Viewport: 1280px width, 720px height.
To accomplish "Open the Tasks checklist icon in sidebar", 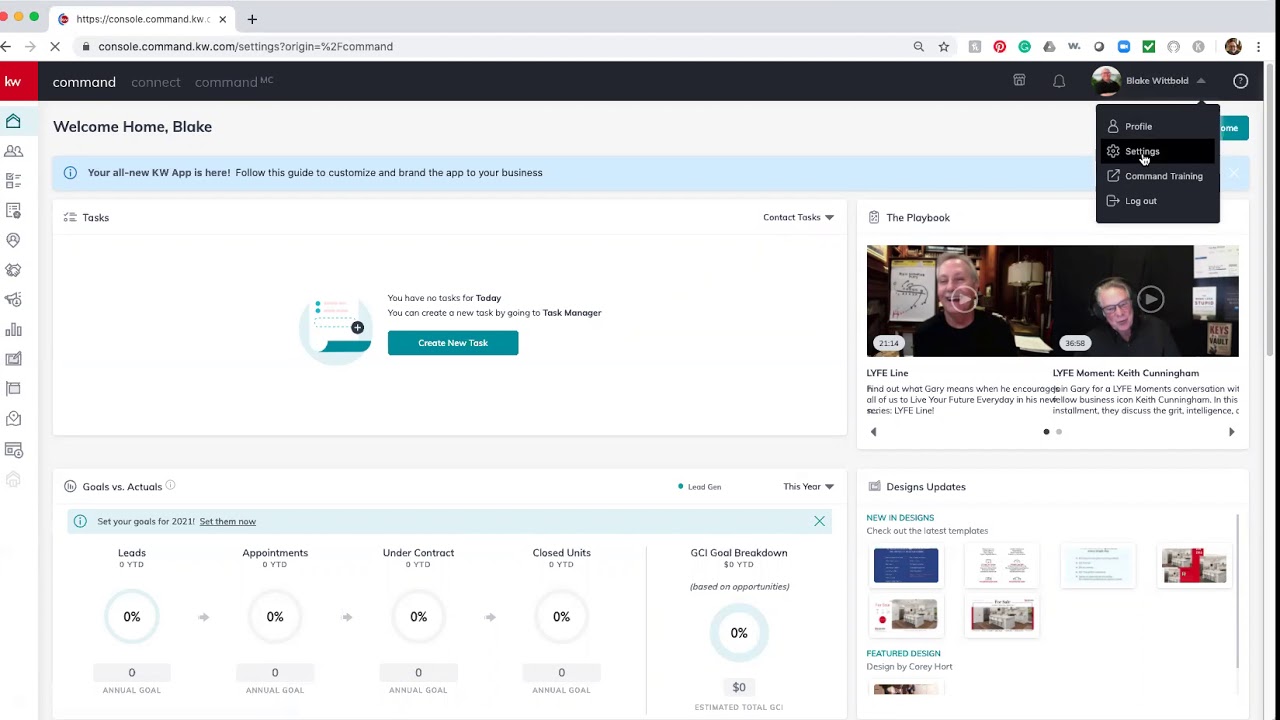I will click(13, 181).
